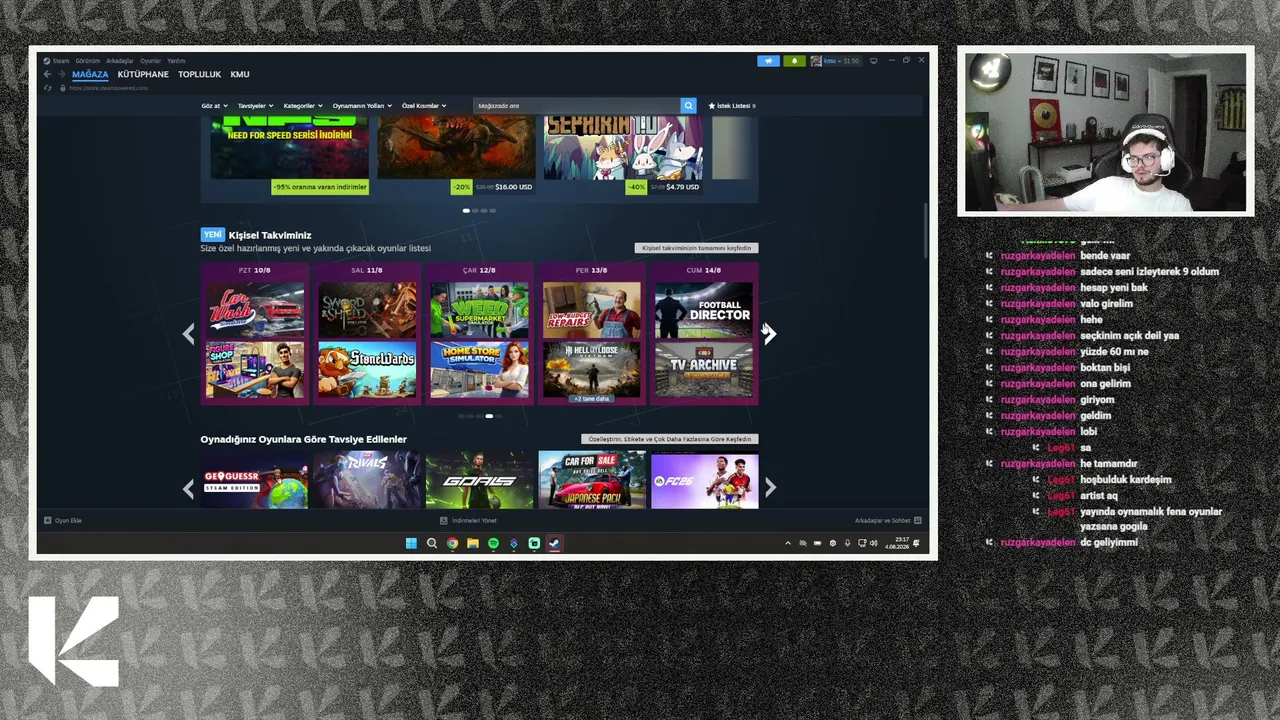Click the Steam icon on the taskbar
Screen dimensions: 1280x720
pos(554,543)
